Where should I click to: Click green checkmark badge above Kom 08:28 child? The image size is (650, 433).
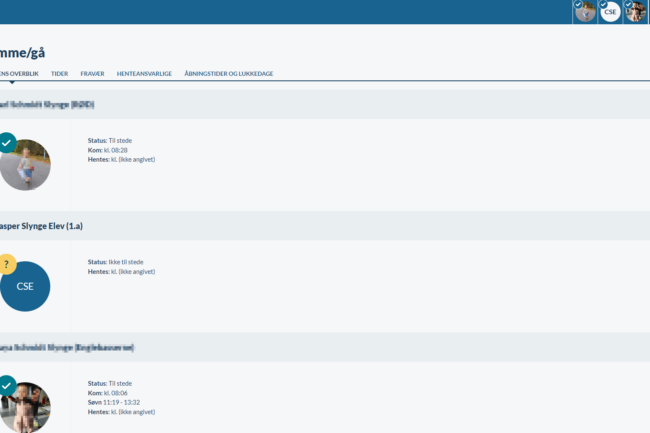(x=6, y=143)
